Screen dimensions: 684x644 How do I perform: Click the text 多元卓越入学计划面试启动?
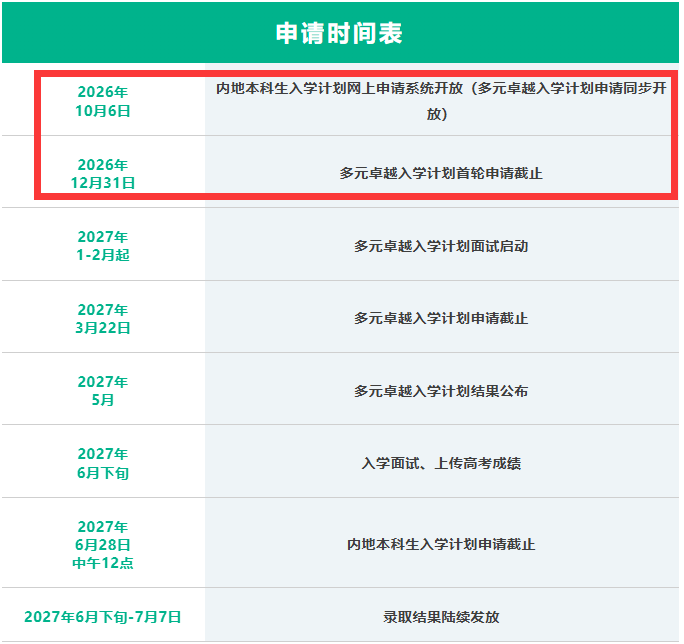[441, 246]
